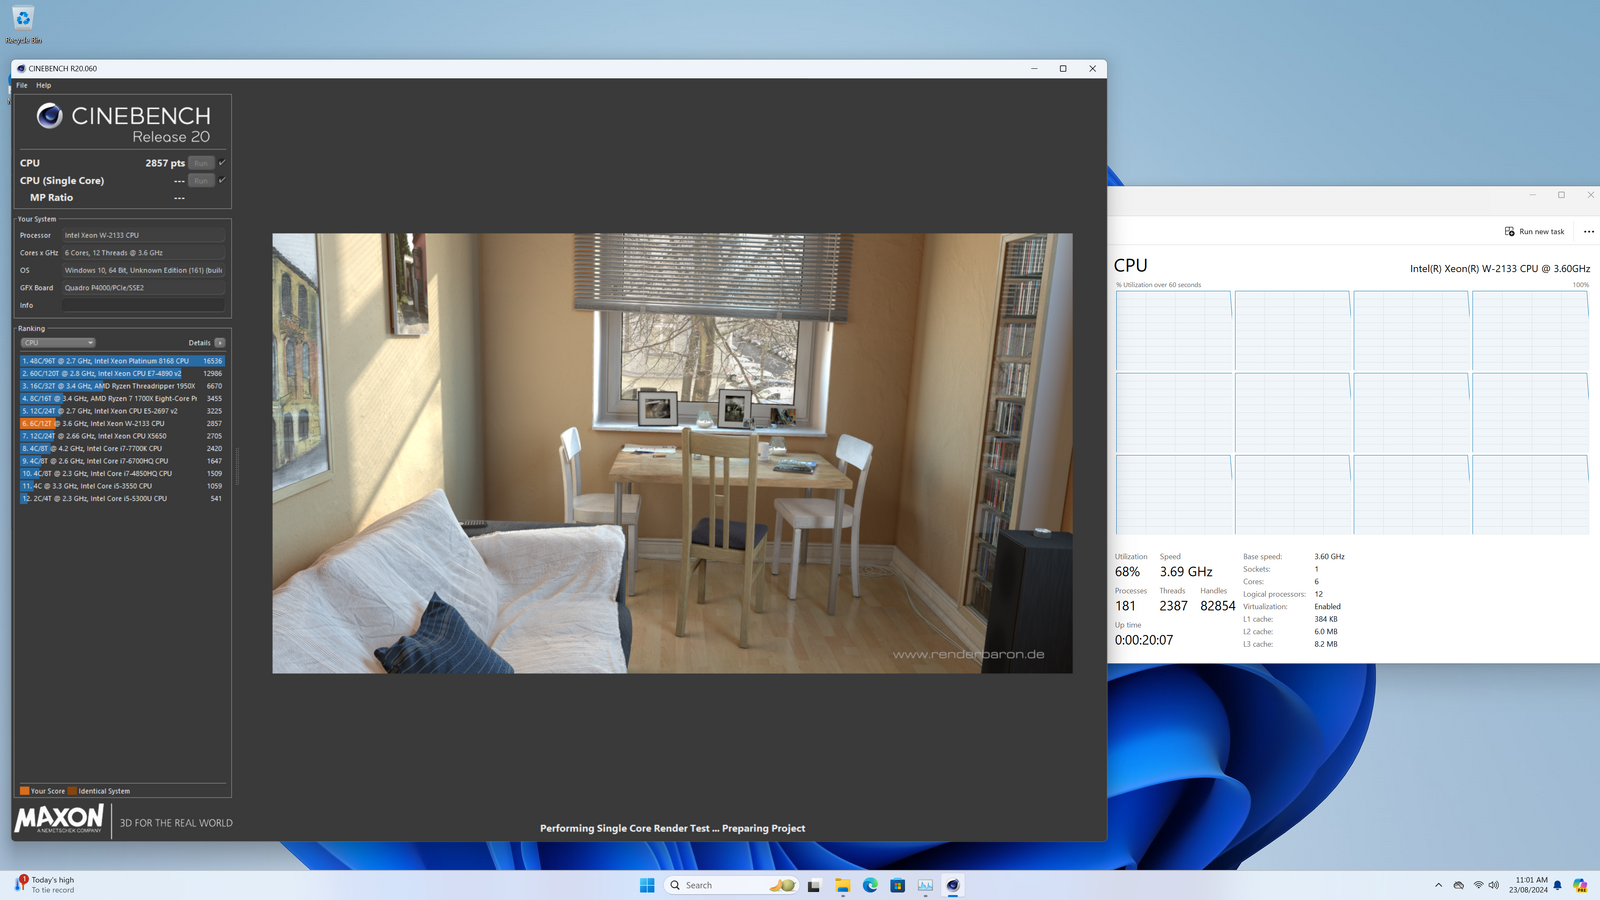
Task: Select highlighted ranking row Xeon W-2133 CPU
Action: pyautogui.click(x=122, y=423)
